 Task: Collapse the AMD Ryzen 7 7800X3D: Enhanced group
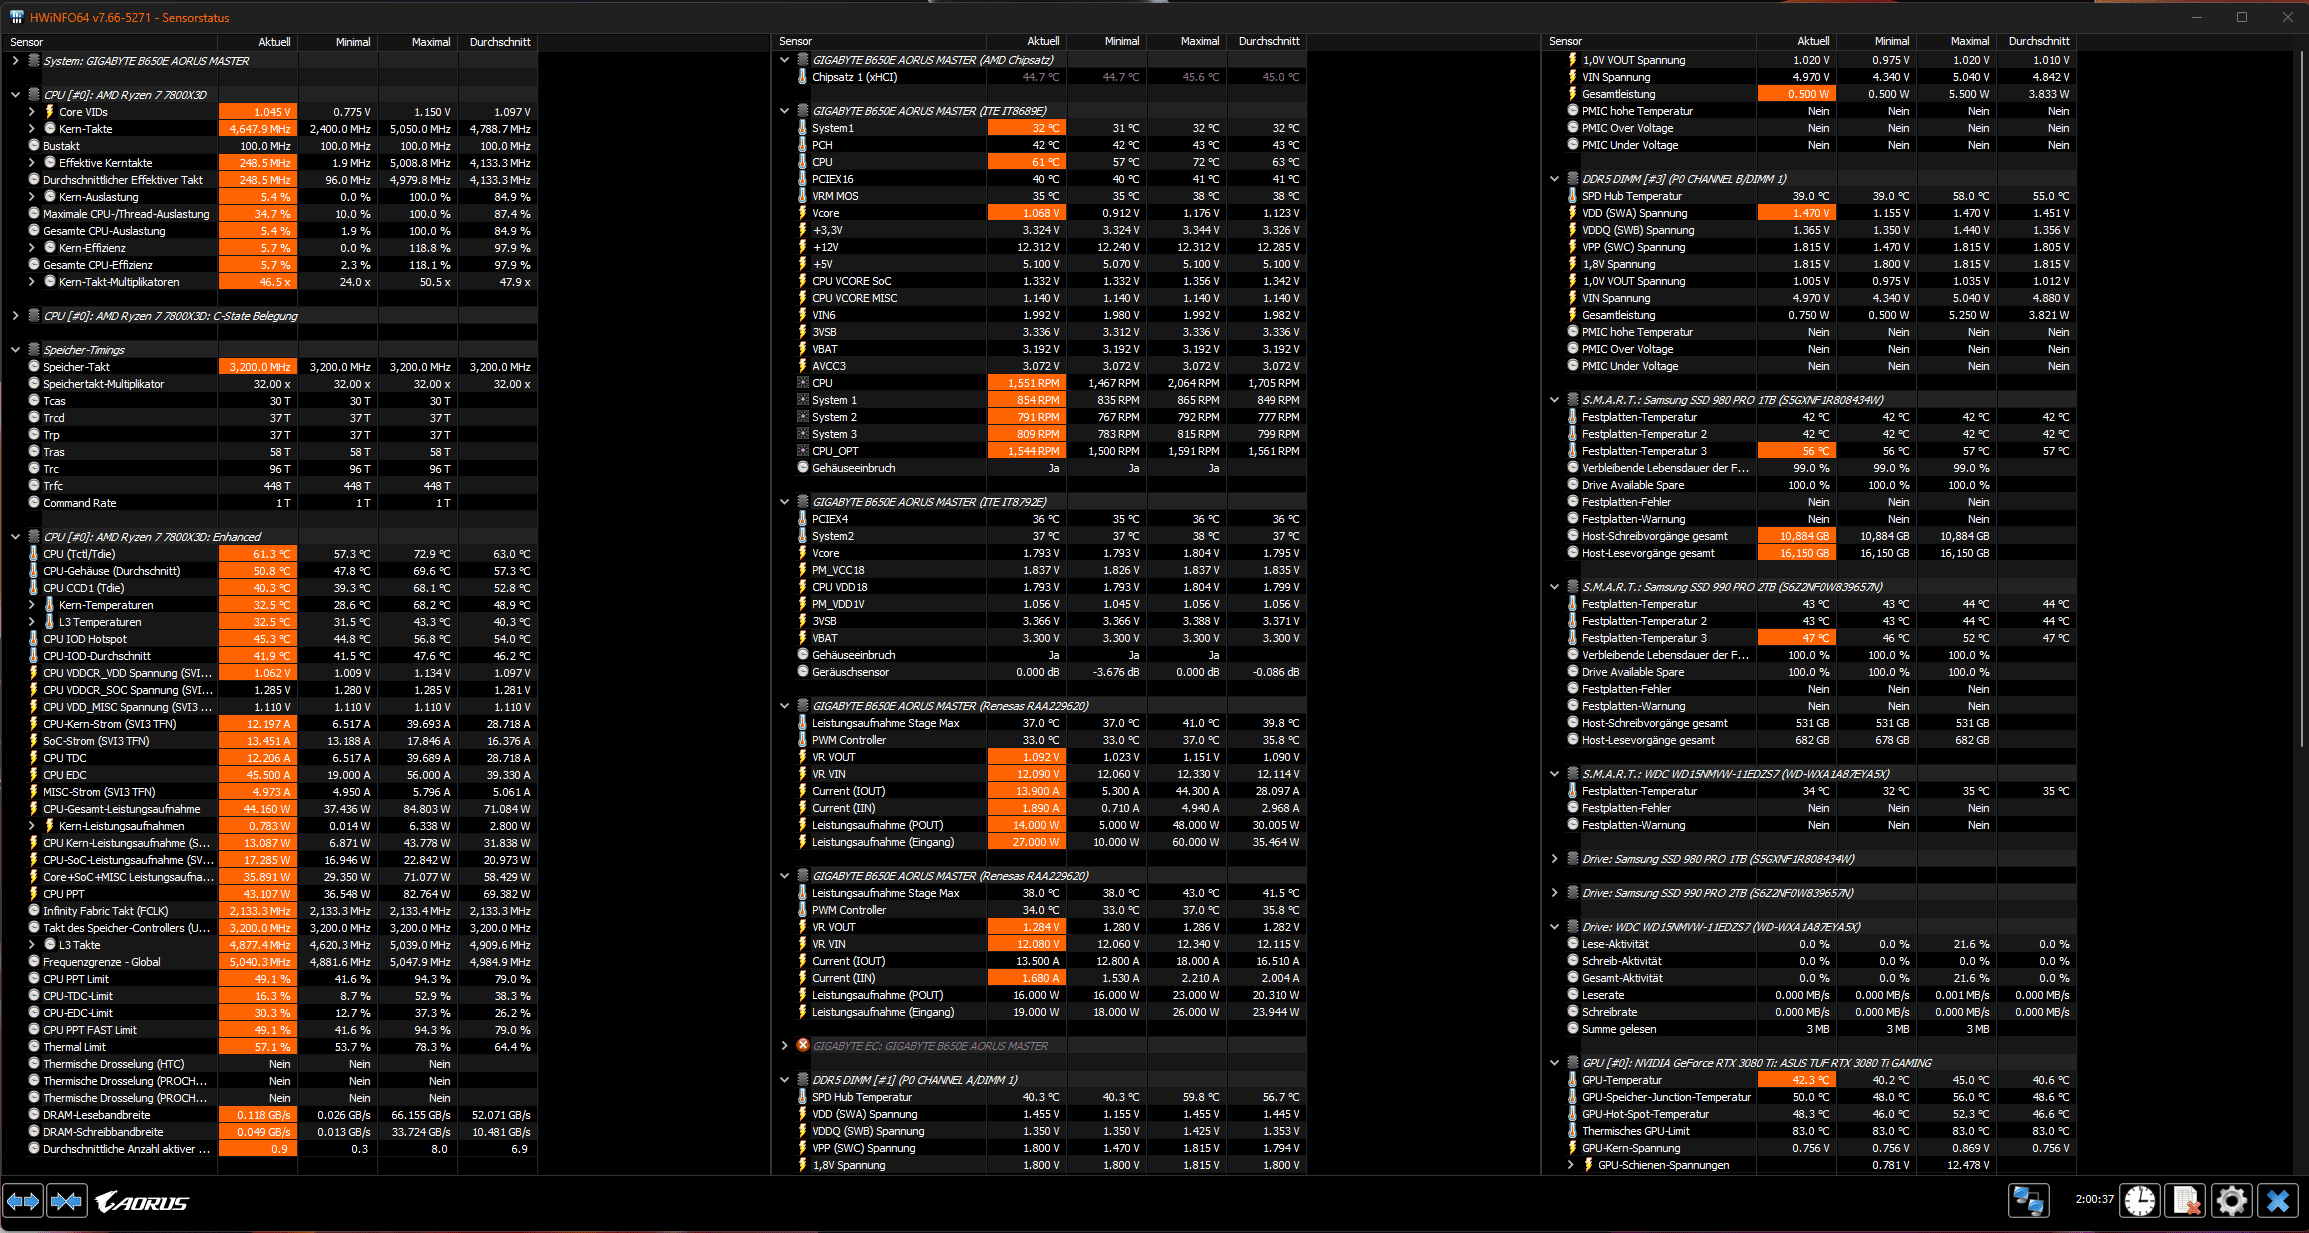click(15, 536)
